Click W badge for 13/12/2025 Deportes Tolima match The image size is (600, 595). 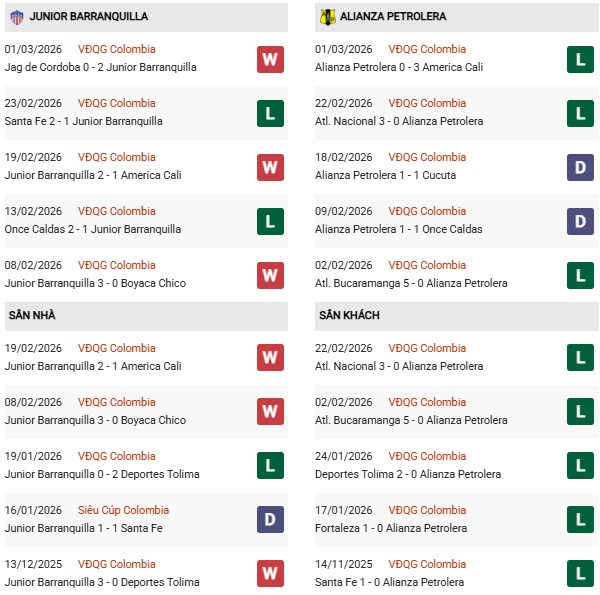(x=270, y=574)
